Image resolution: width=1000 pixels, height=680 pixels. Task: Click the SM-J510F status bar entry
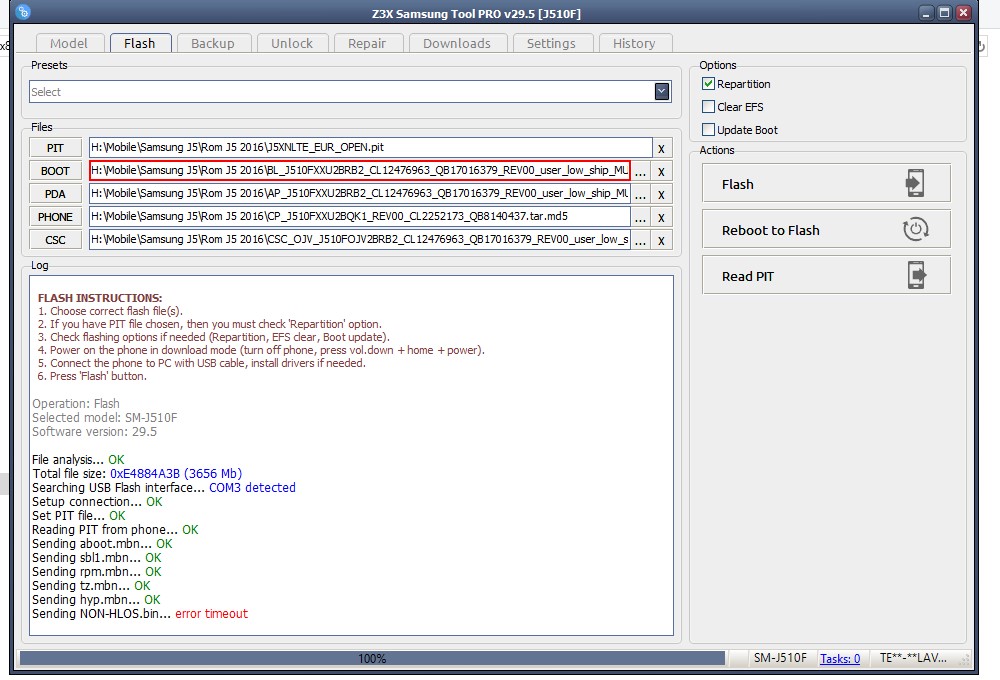780,658
